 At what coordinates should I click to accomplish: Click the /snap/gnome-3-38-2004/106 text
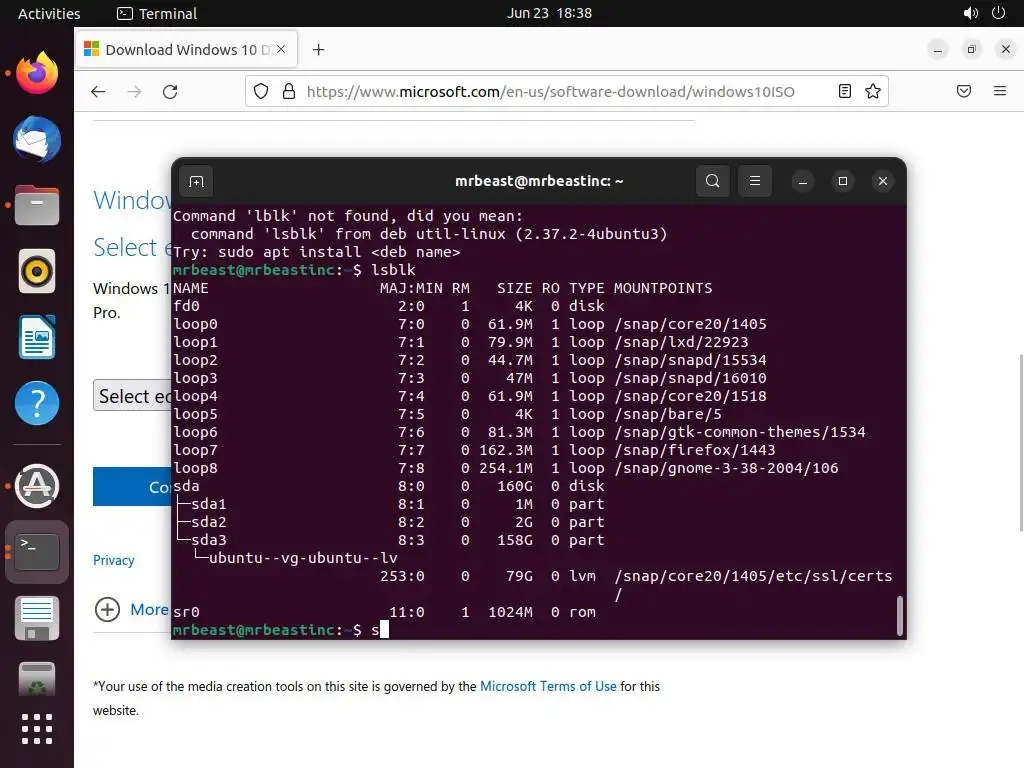[726, 468]
